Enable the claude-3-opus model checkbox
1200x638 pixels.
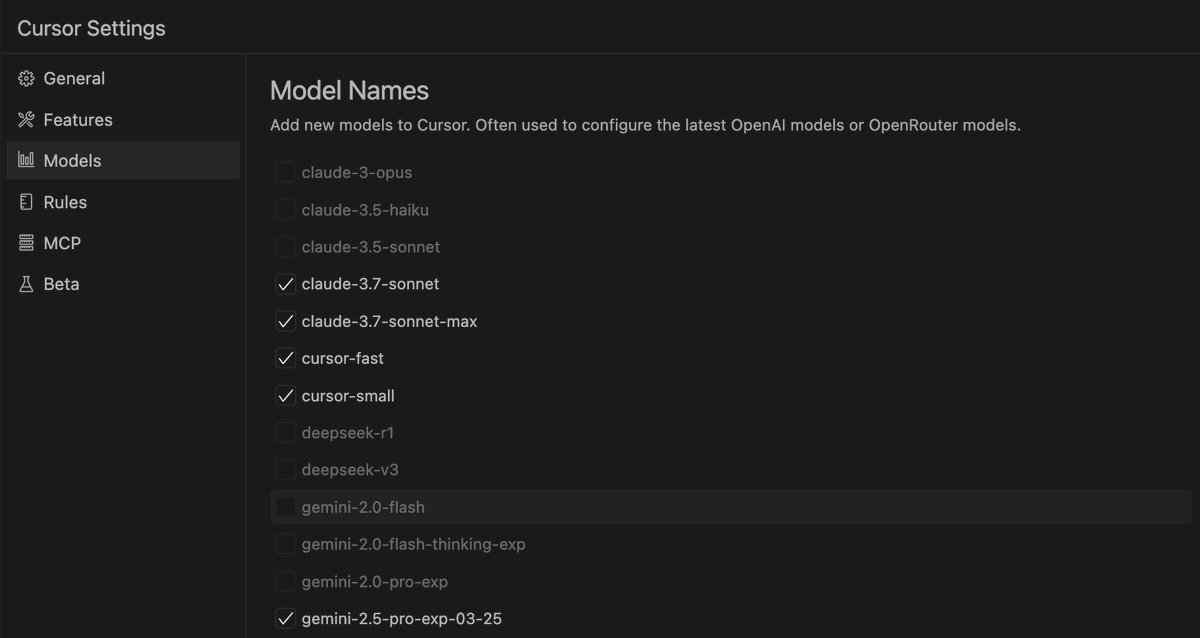pyautogui.click(x=285, y=173)
